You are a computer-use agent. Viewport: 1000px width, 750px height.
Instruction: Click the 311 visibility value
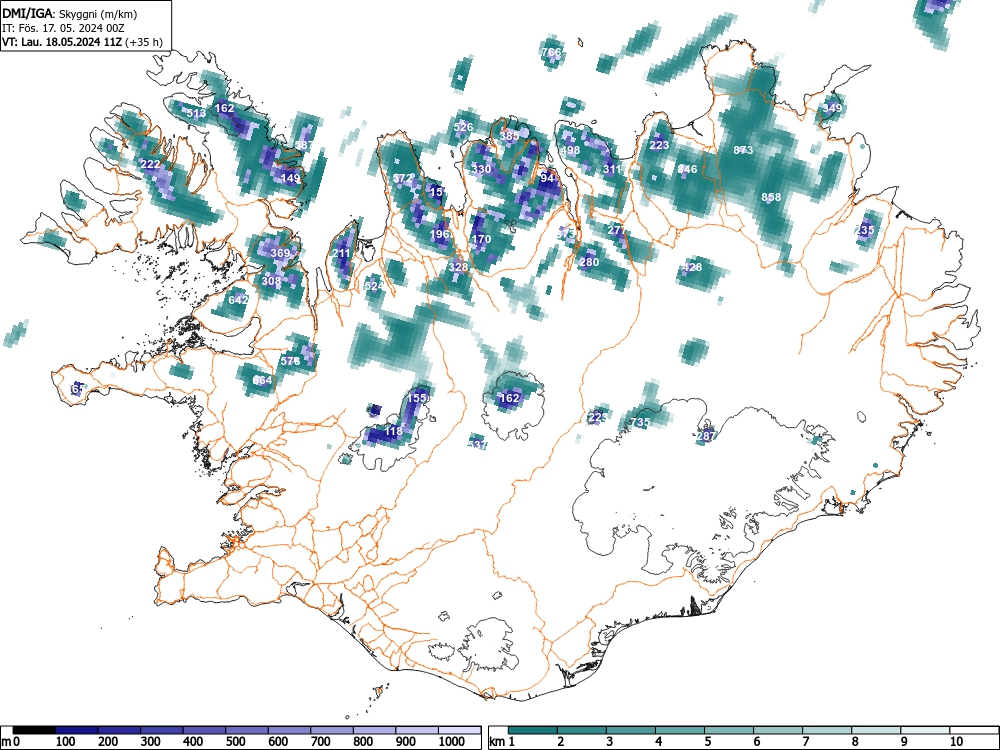click(x=612, y=169)
